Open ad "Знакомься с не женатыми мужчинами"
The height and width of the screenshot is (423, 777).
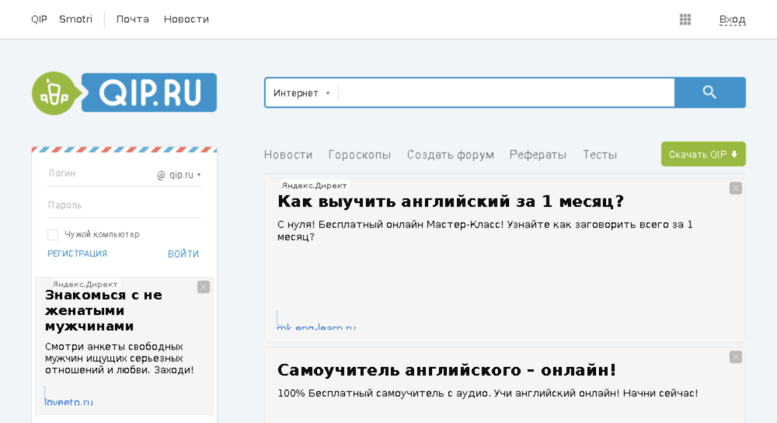tap(104, 311)
